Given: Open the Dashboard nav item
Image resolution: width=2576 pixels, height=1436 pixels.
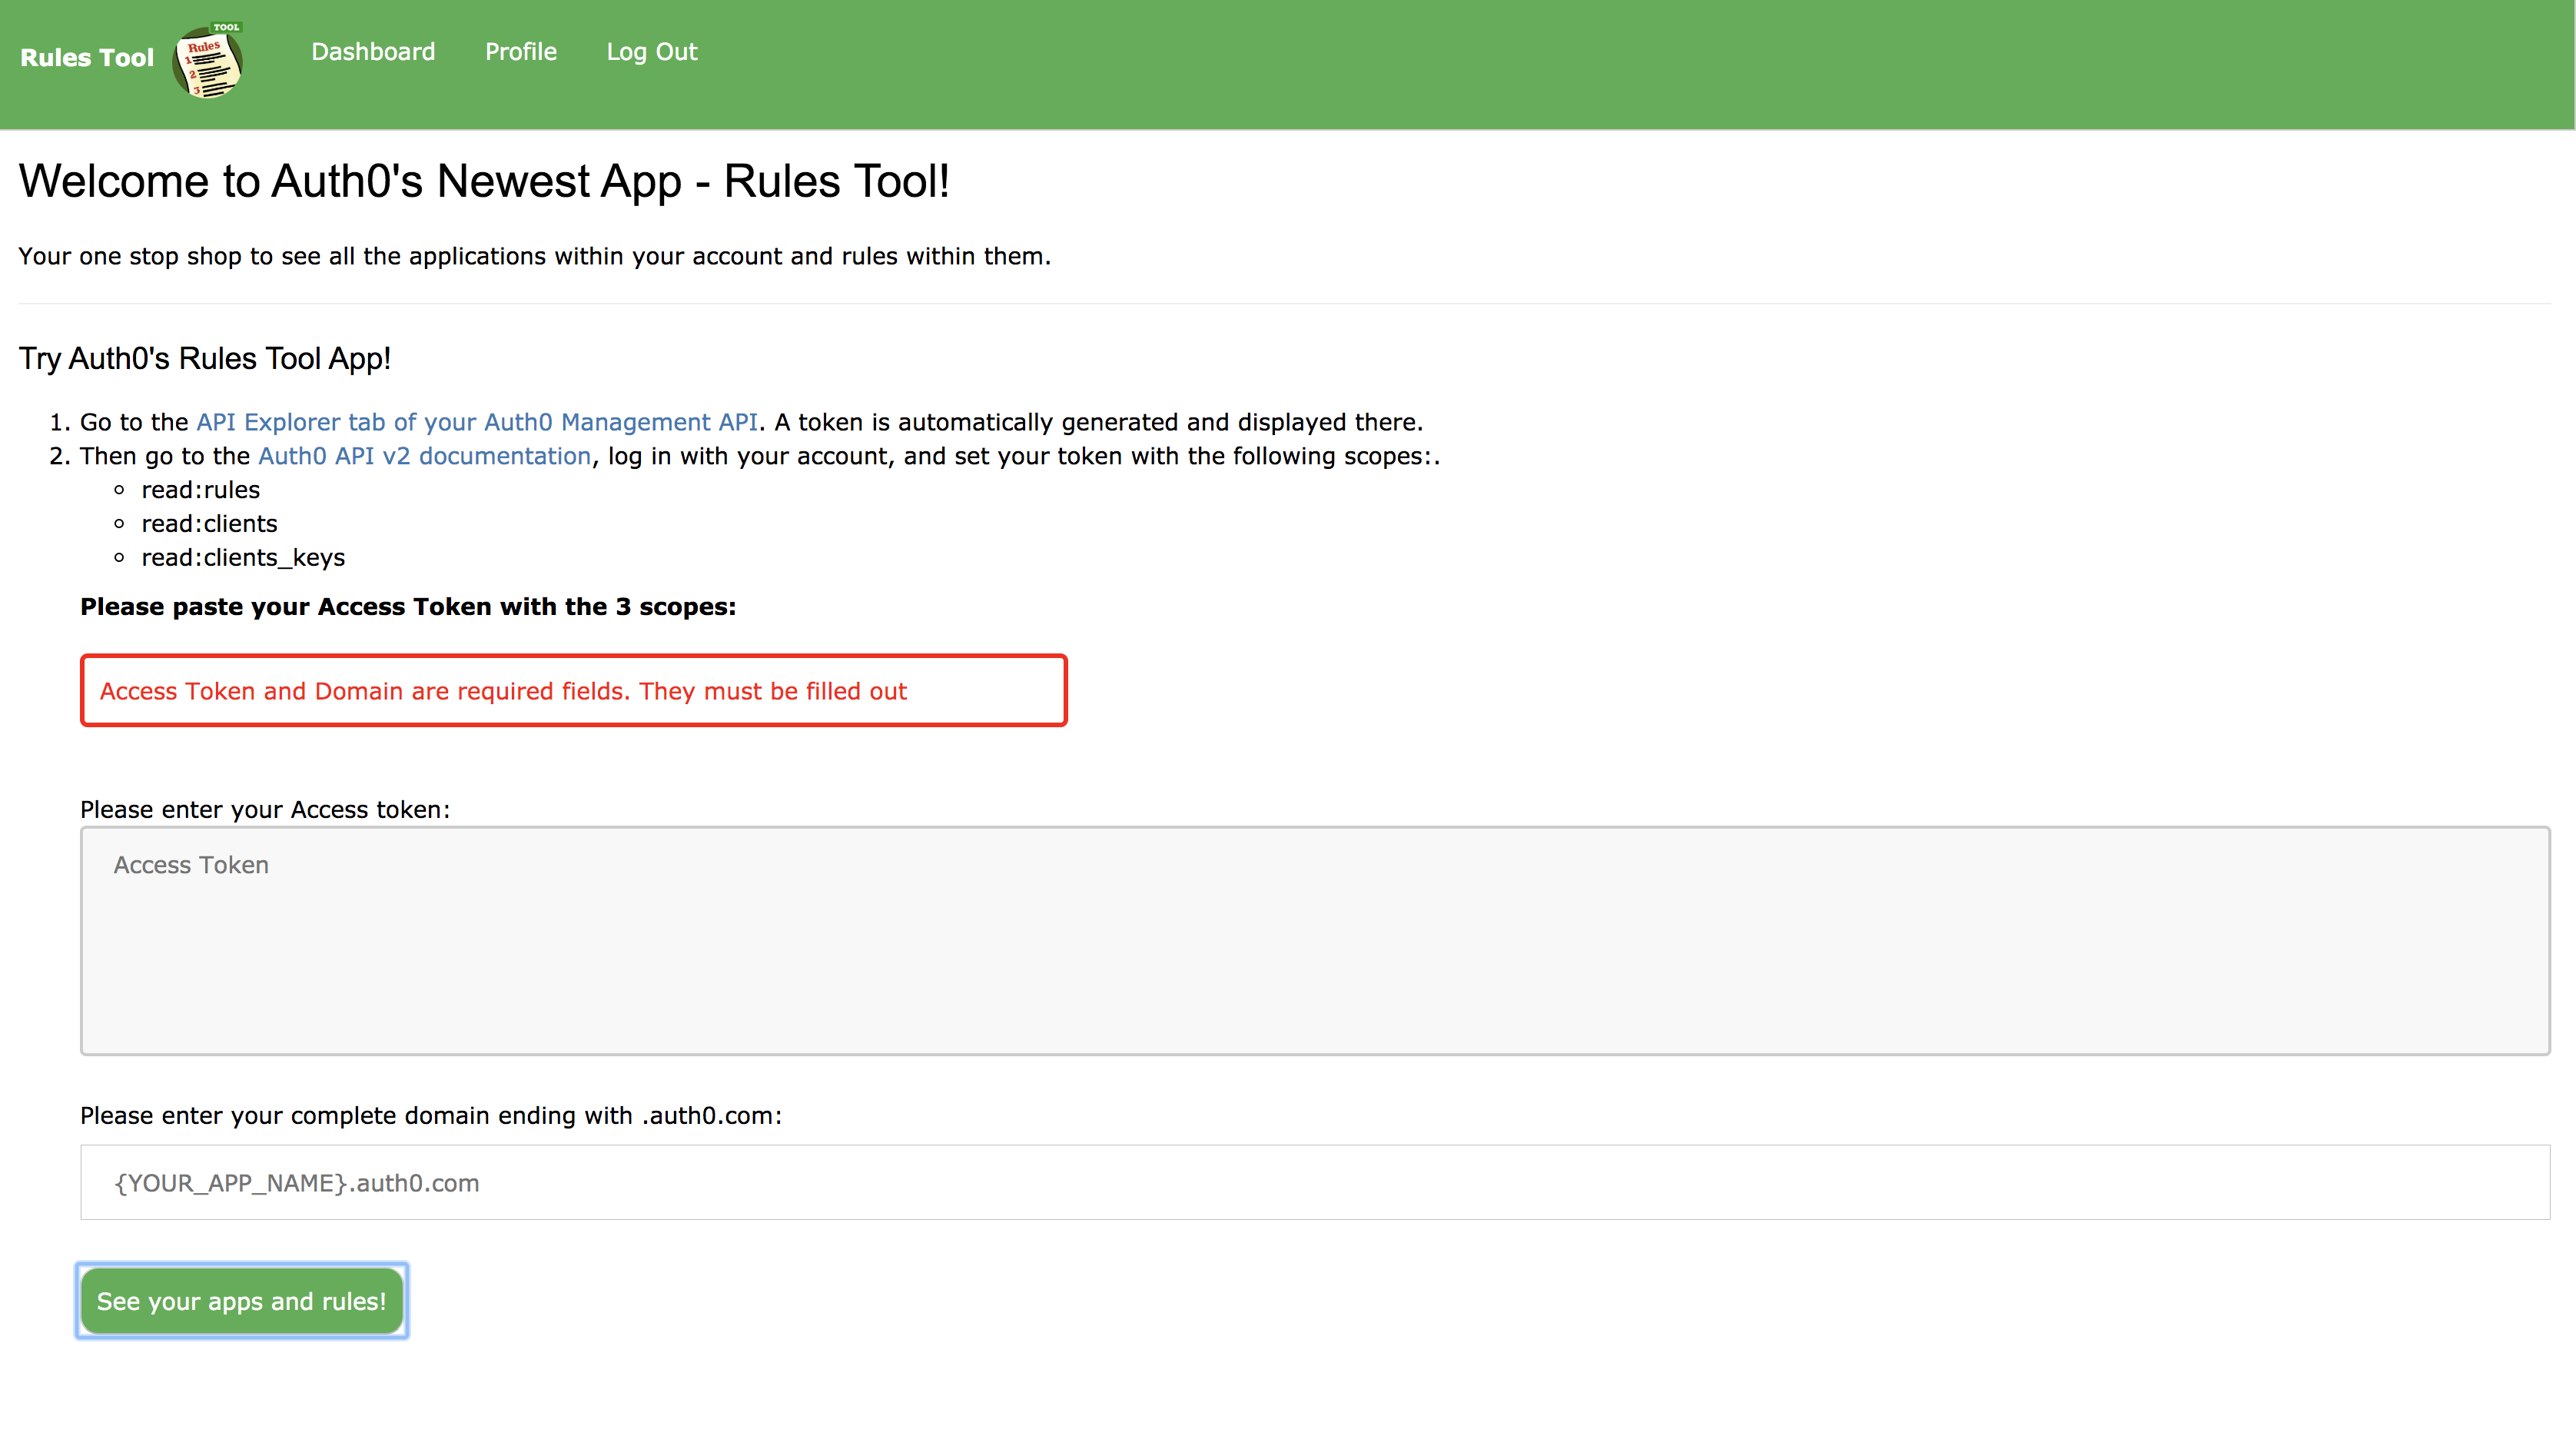Looking at the screenshot, I should coord(373,52).
